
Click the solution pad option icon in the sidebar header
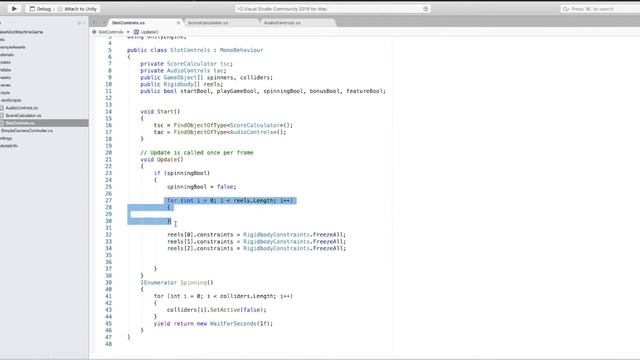79,23
